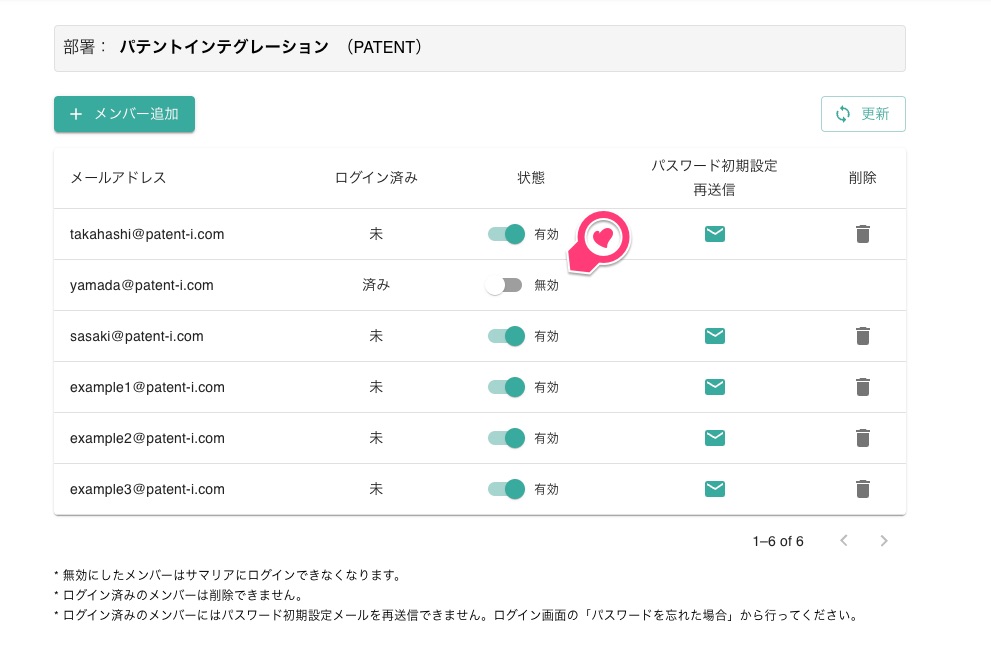
Task: Disable the sasaki@patent-i.com status toggle
Action: coord(506,335)
